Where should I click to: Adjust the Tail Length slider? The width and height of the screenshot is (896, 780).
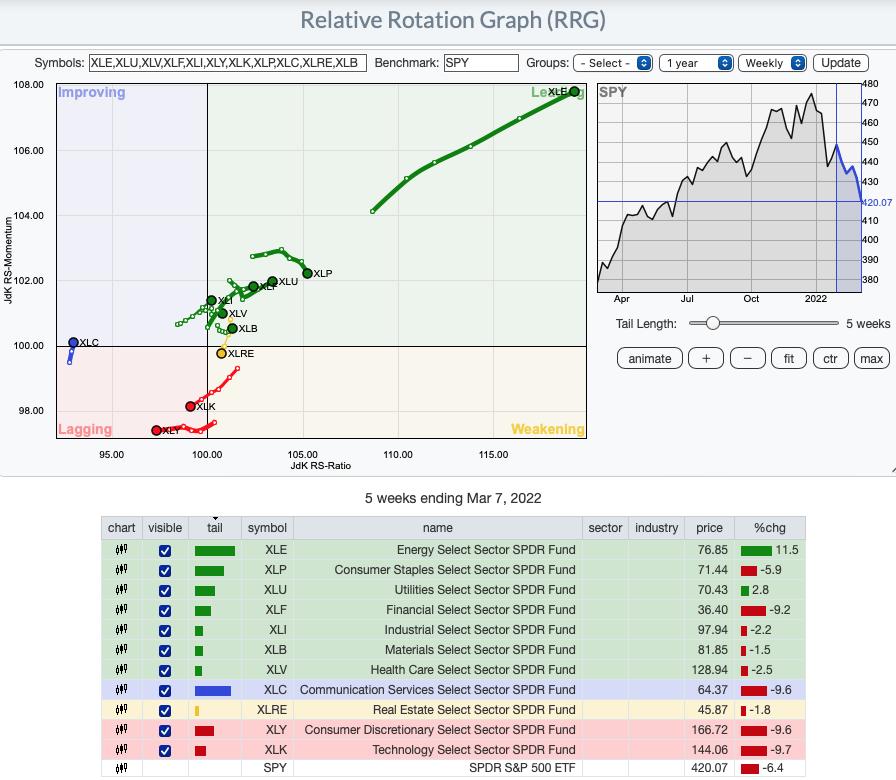pos(712,323)
